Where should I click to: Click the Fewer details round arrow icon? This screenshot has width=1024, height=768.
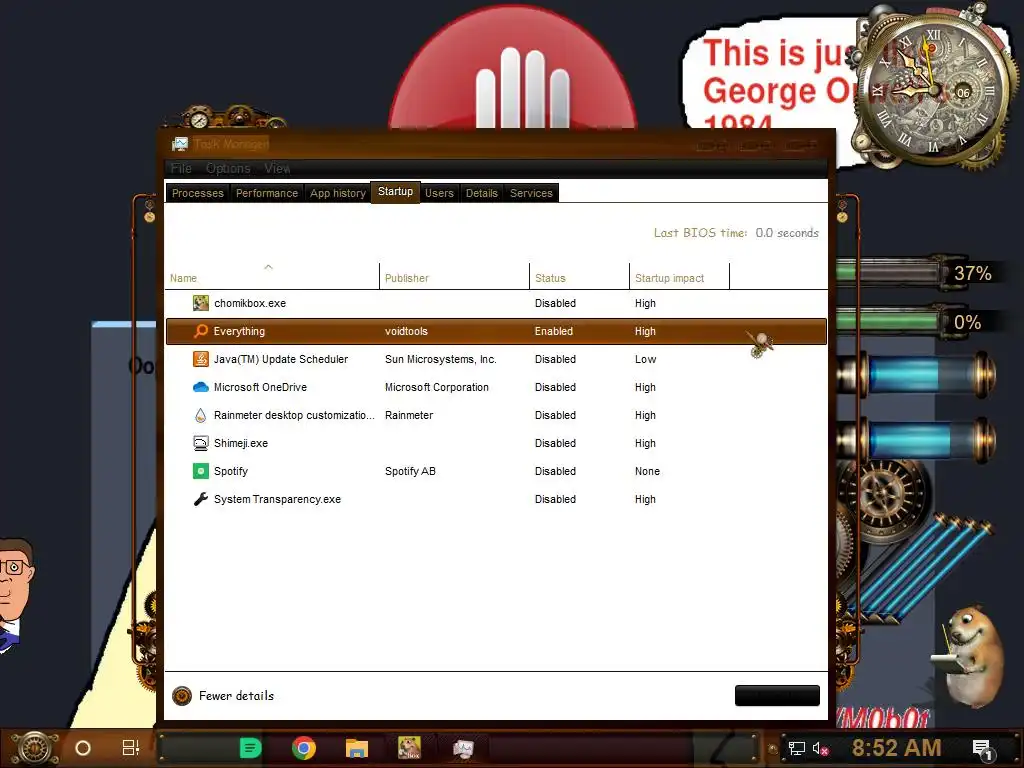tap(182, 696)
